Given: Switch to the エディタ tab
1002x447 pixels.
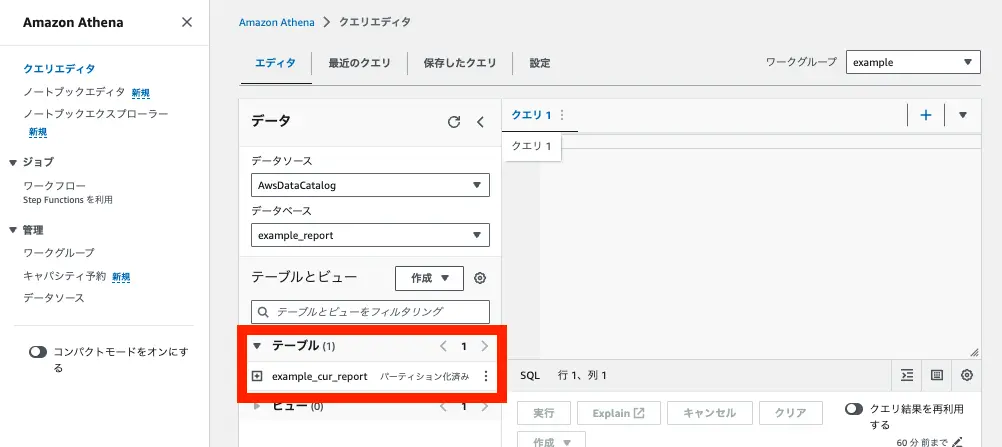Looking at the screenshot, I should pyautogui.click(x=275, y=63).
